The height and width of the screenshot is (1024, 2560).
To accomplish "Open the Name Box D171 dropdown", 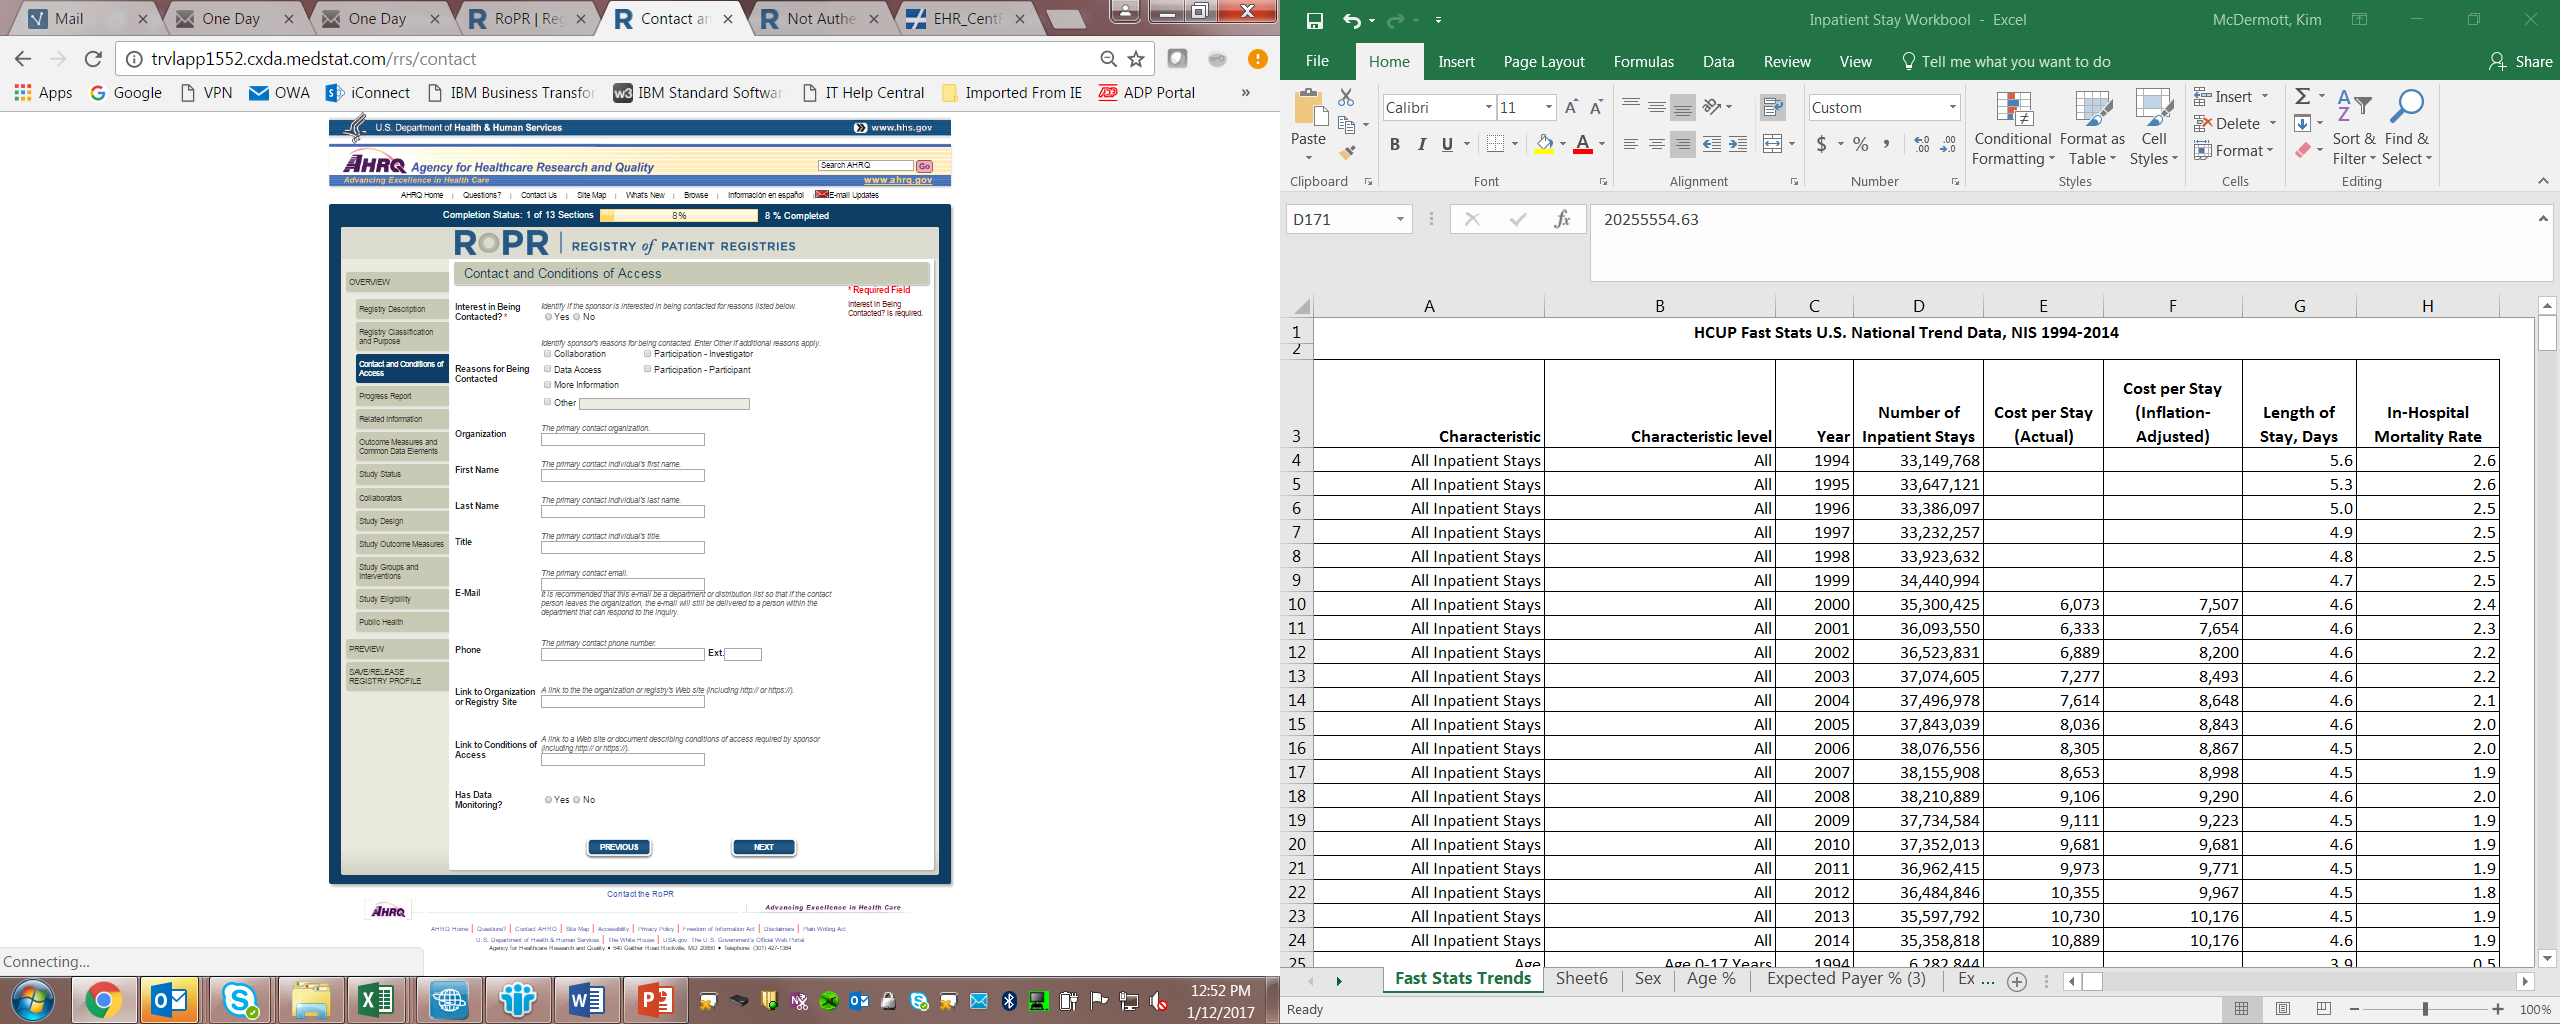I will [x=1400, y=220].
